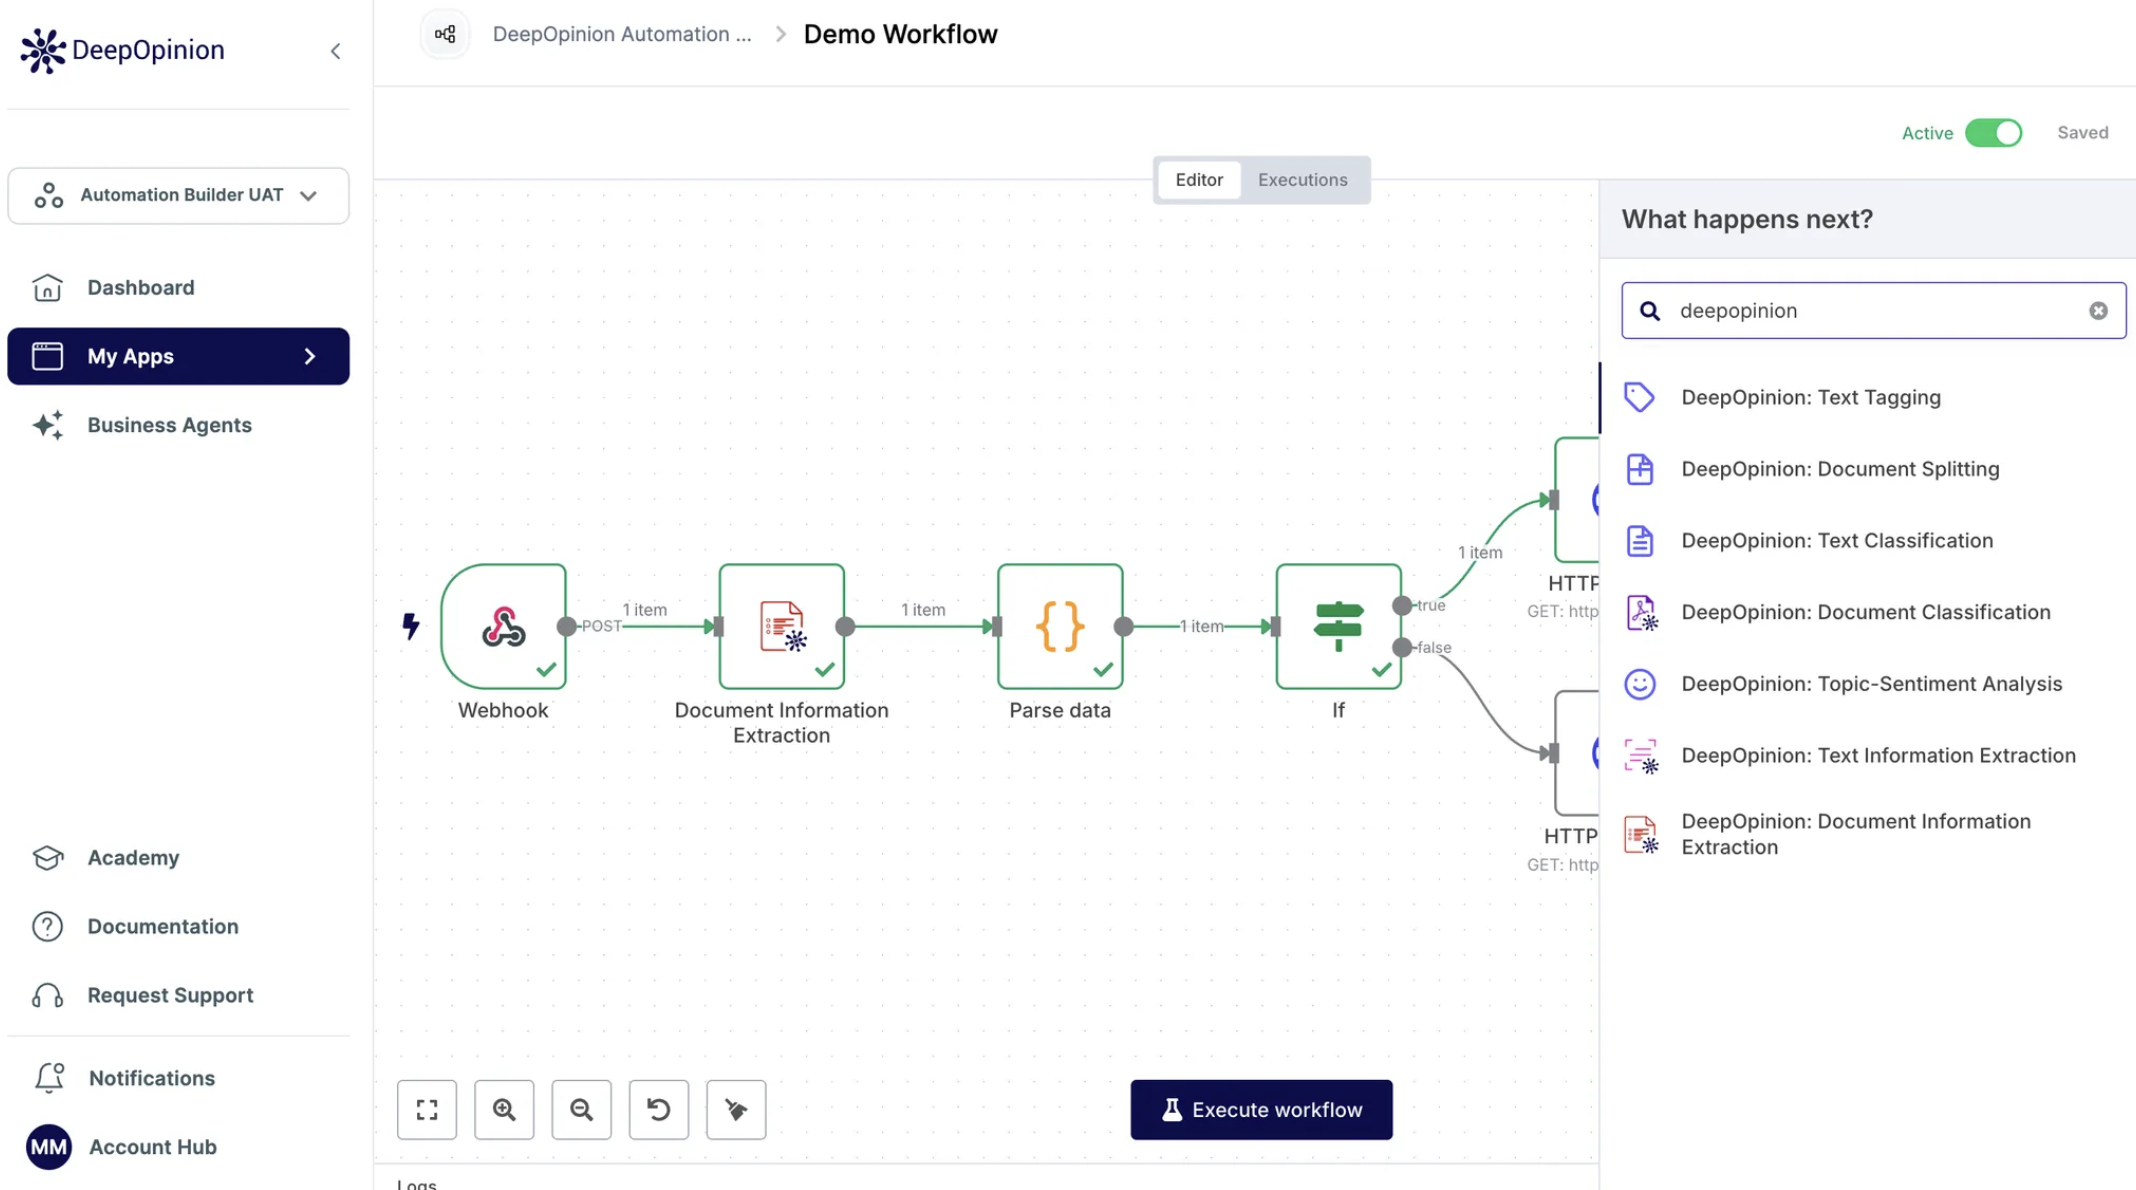Screen dimensions: 2136x1190
Task: Click the Document Splitting icon
Action: [x=1639, y=469]
